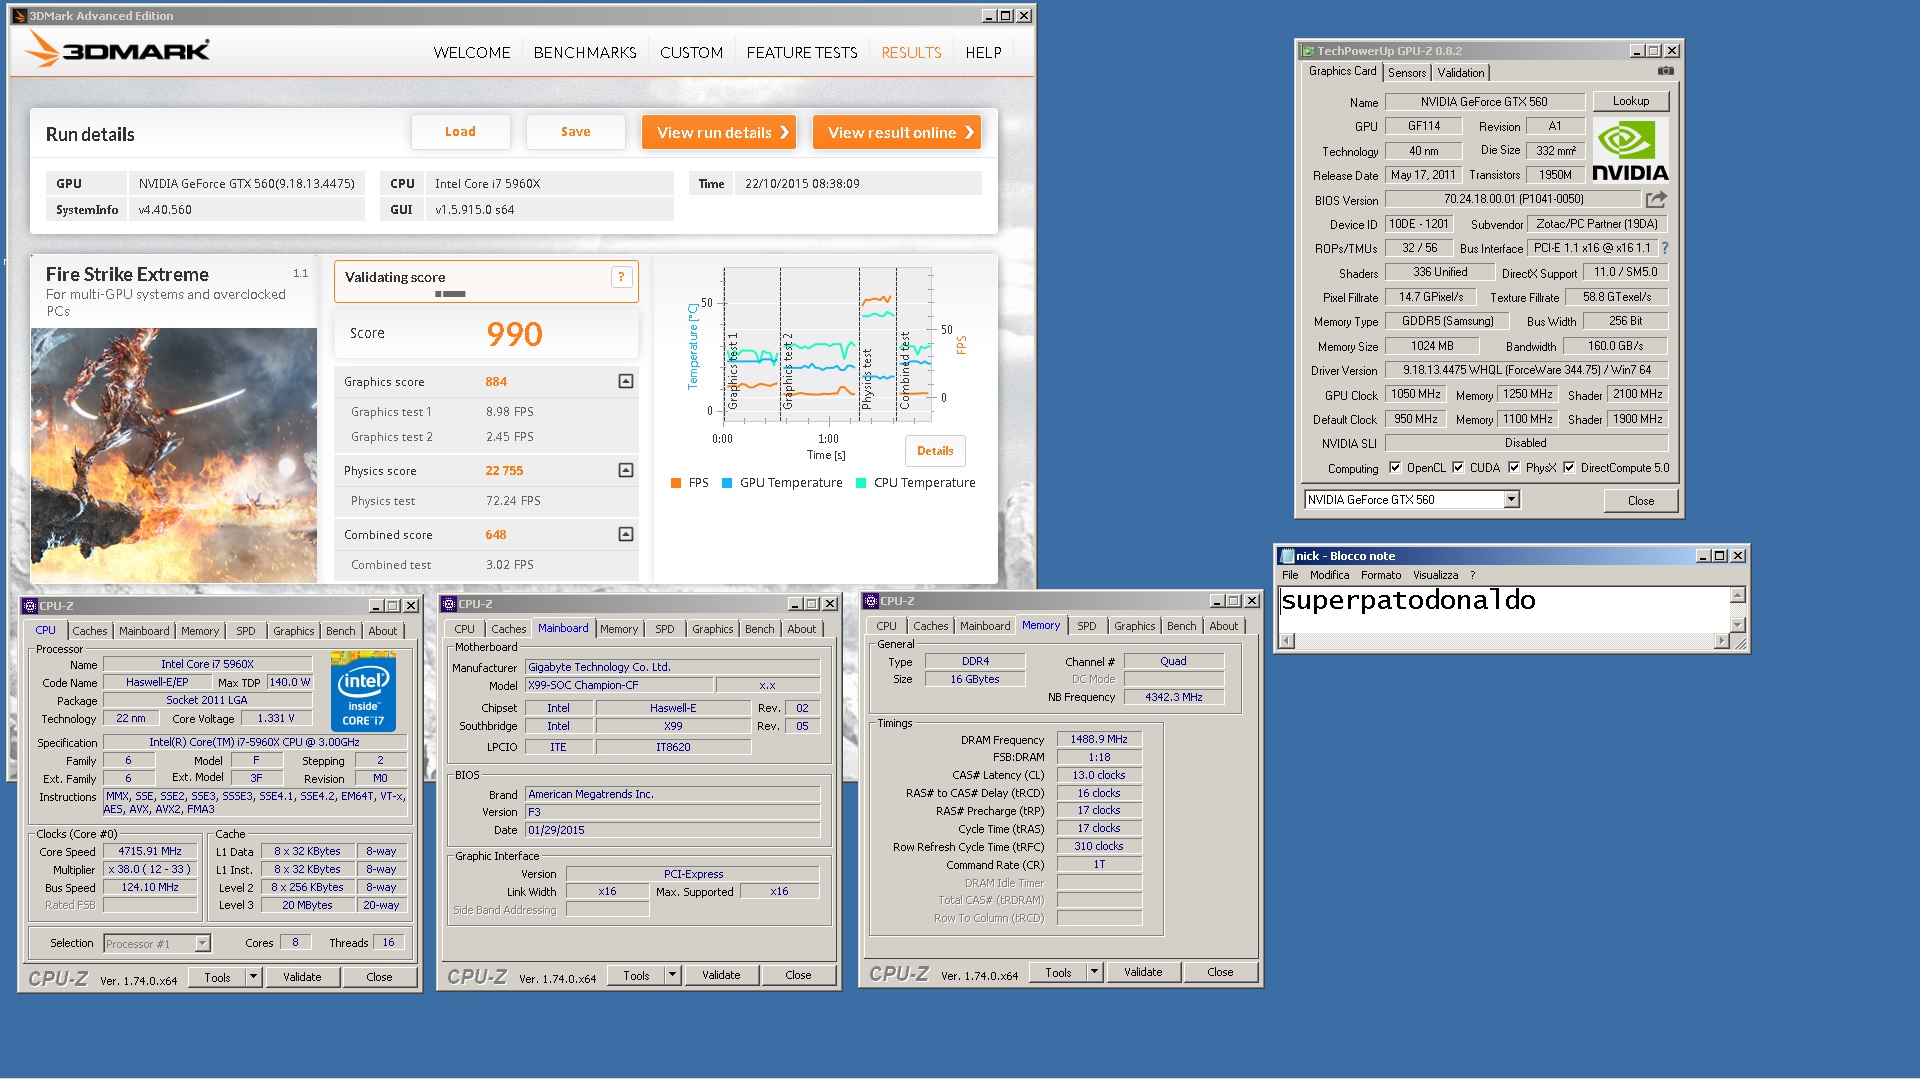Click the 3DMark title bar icon
The height and width of the screenshot is (1080, 1920).
coord(19,16)
